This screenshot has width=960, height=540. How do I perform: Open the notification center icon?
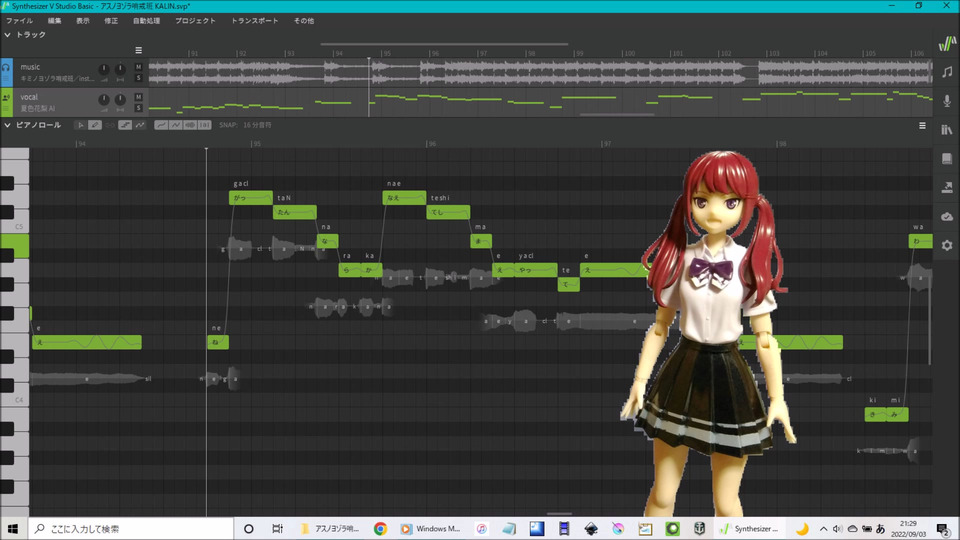tap(943, 528)
